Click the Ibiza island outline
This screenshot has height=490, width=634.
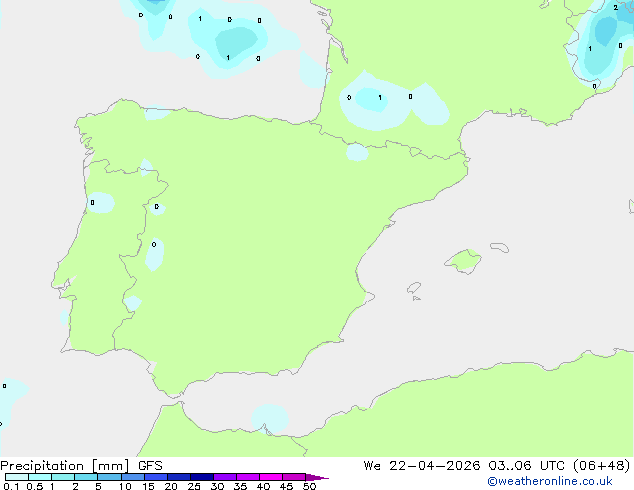click(x=414, y=288)
